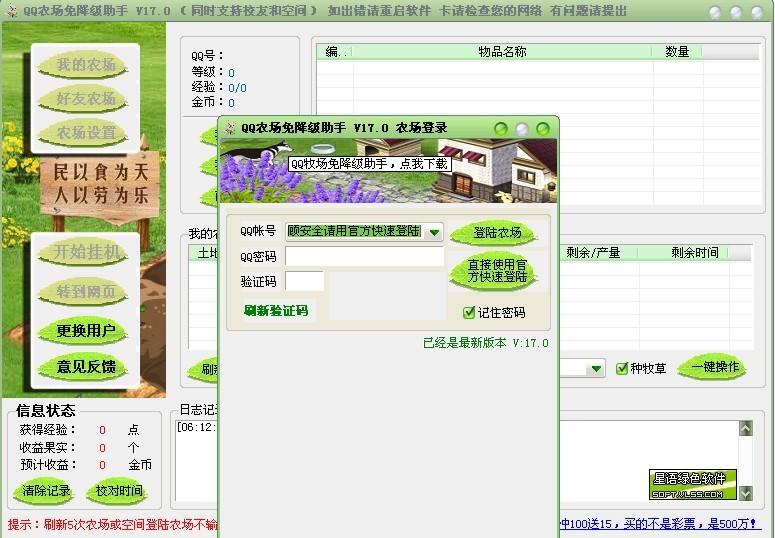Click the 开始挂机 button
The image size is (775, 538).
[x=84, y=252]
